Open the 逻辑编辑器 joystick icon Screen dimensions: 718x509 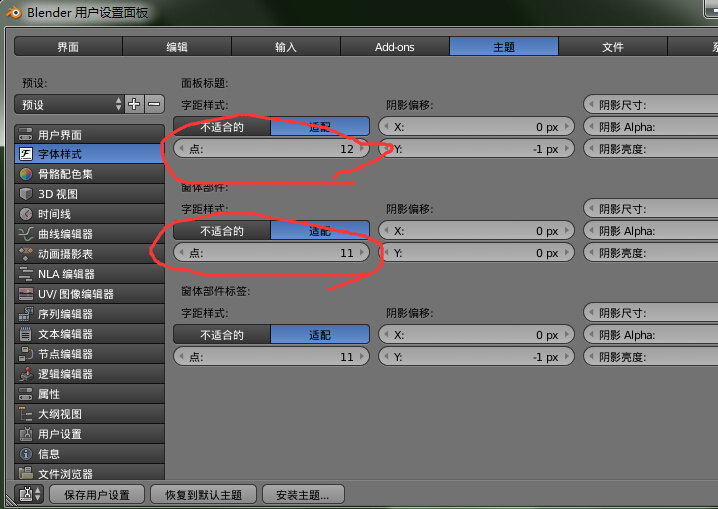[26, 374]
